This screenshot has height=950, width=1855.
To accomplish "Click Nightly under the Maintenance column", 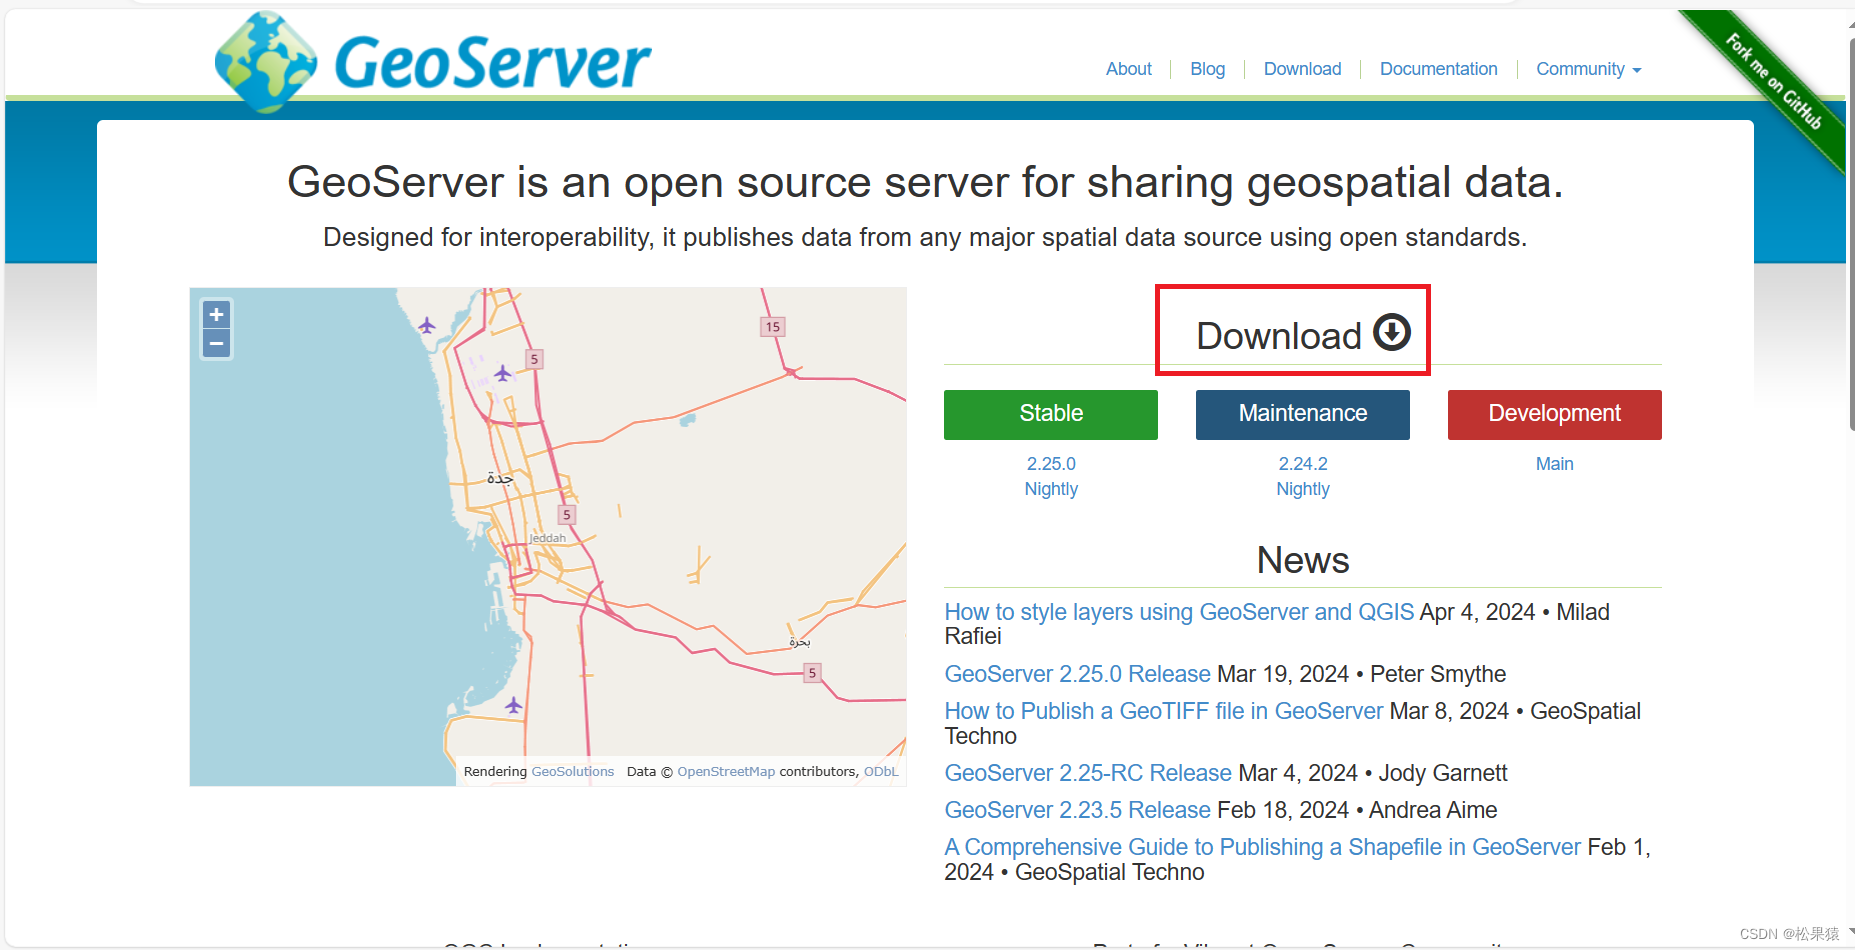I will tap(1302, 489).
